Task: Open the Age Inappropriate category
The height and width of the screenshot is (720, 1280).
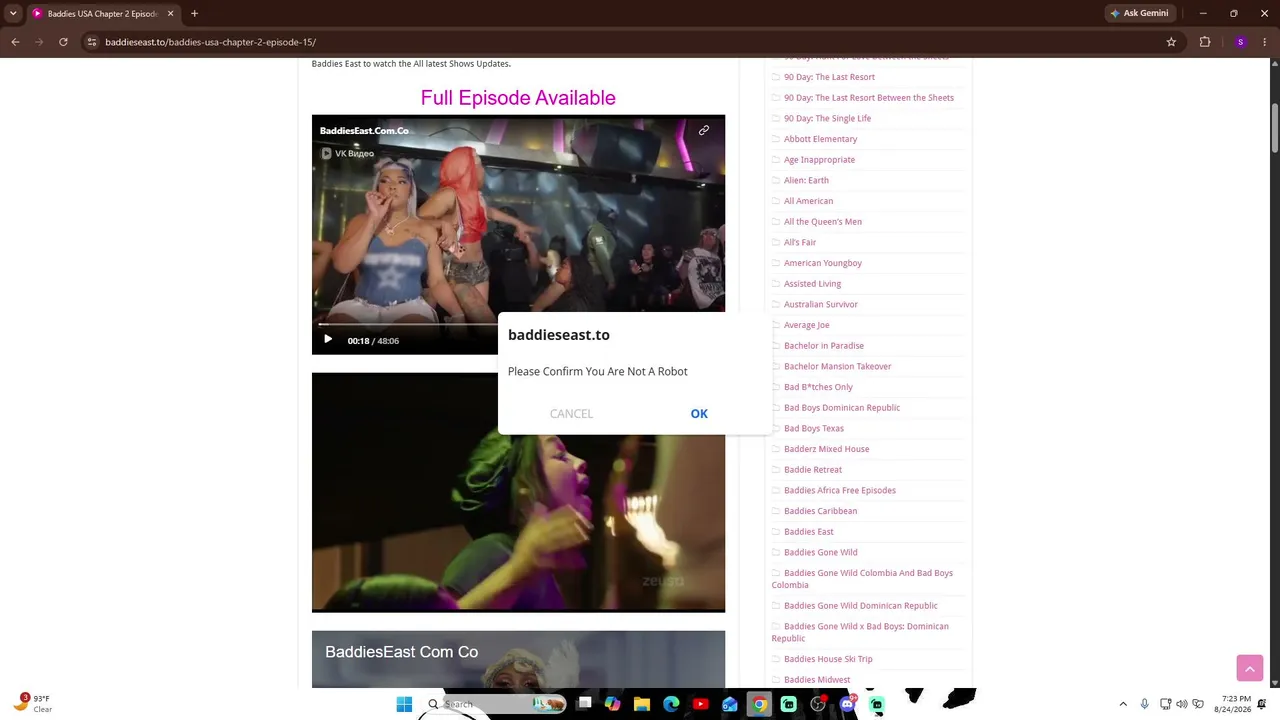Action: click(819, 160)
